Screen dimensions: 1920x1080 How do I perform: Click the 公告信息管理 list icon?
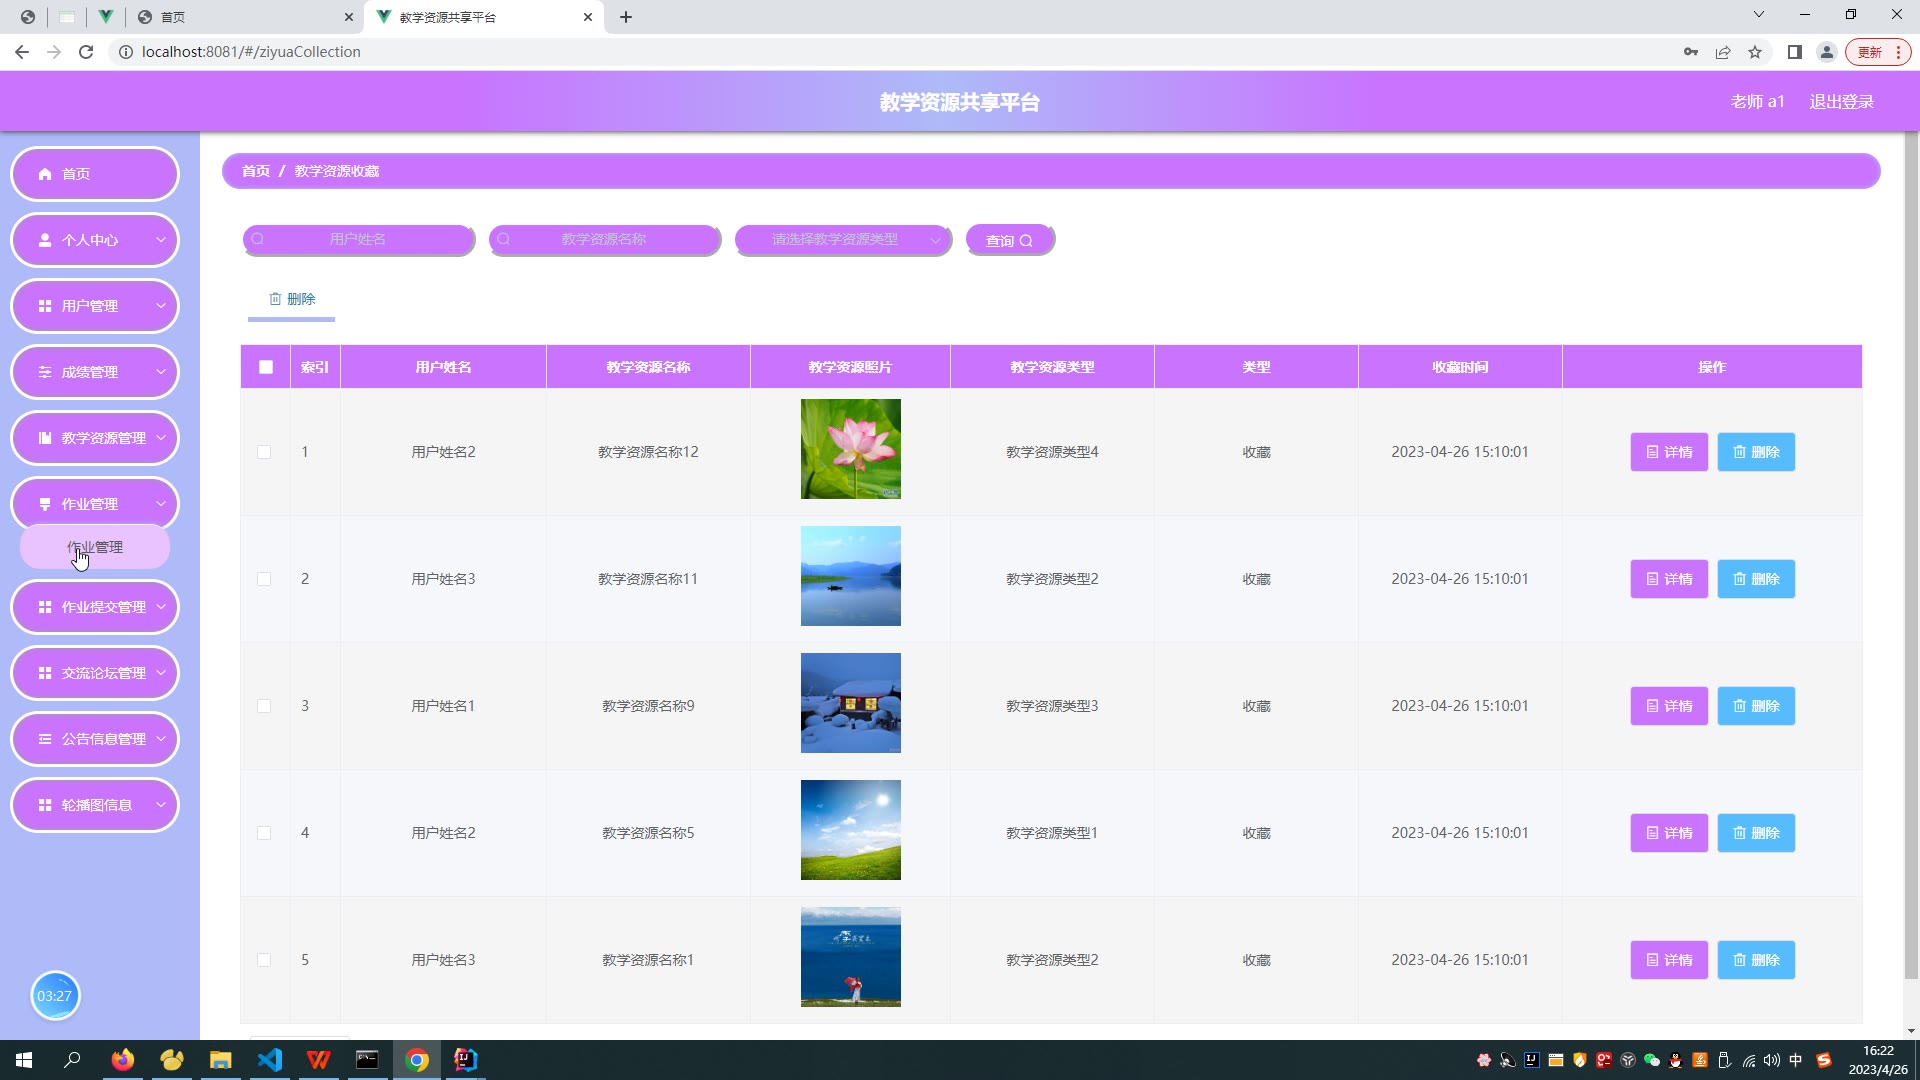pos(45,739)
